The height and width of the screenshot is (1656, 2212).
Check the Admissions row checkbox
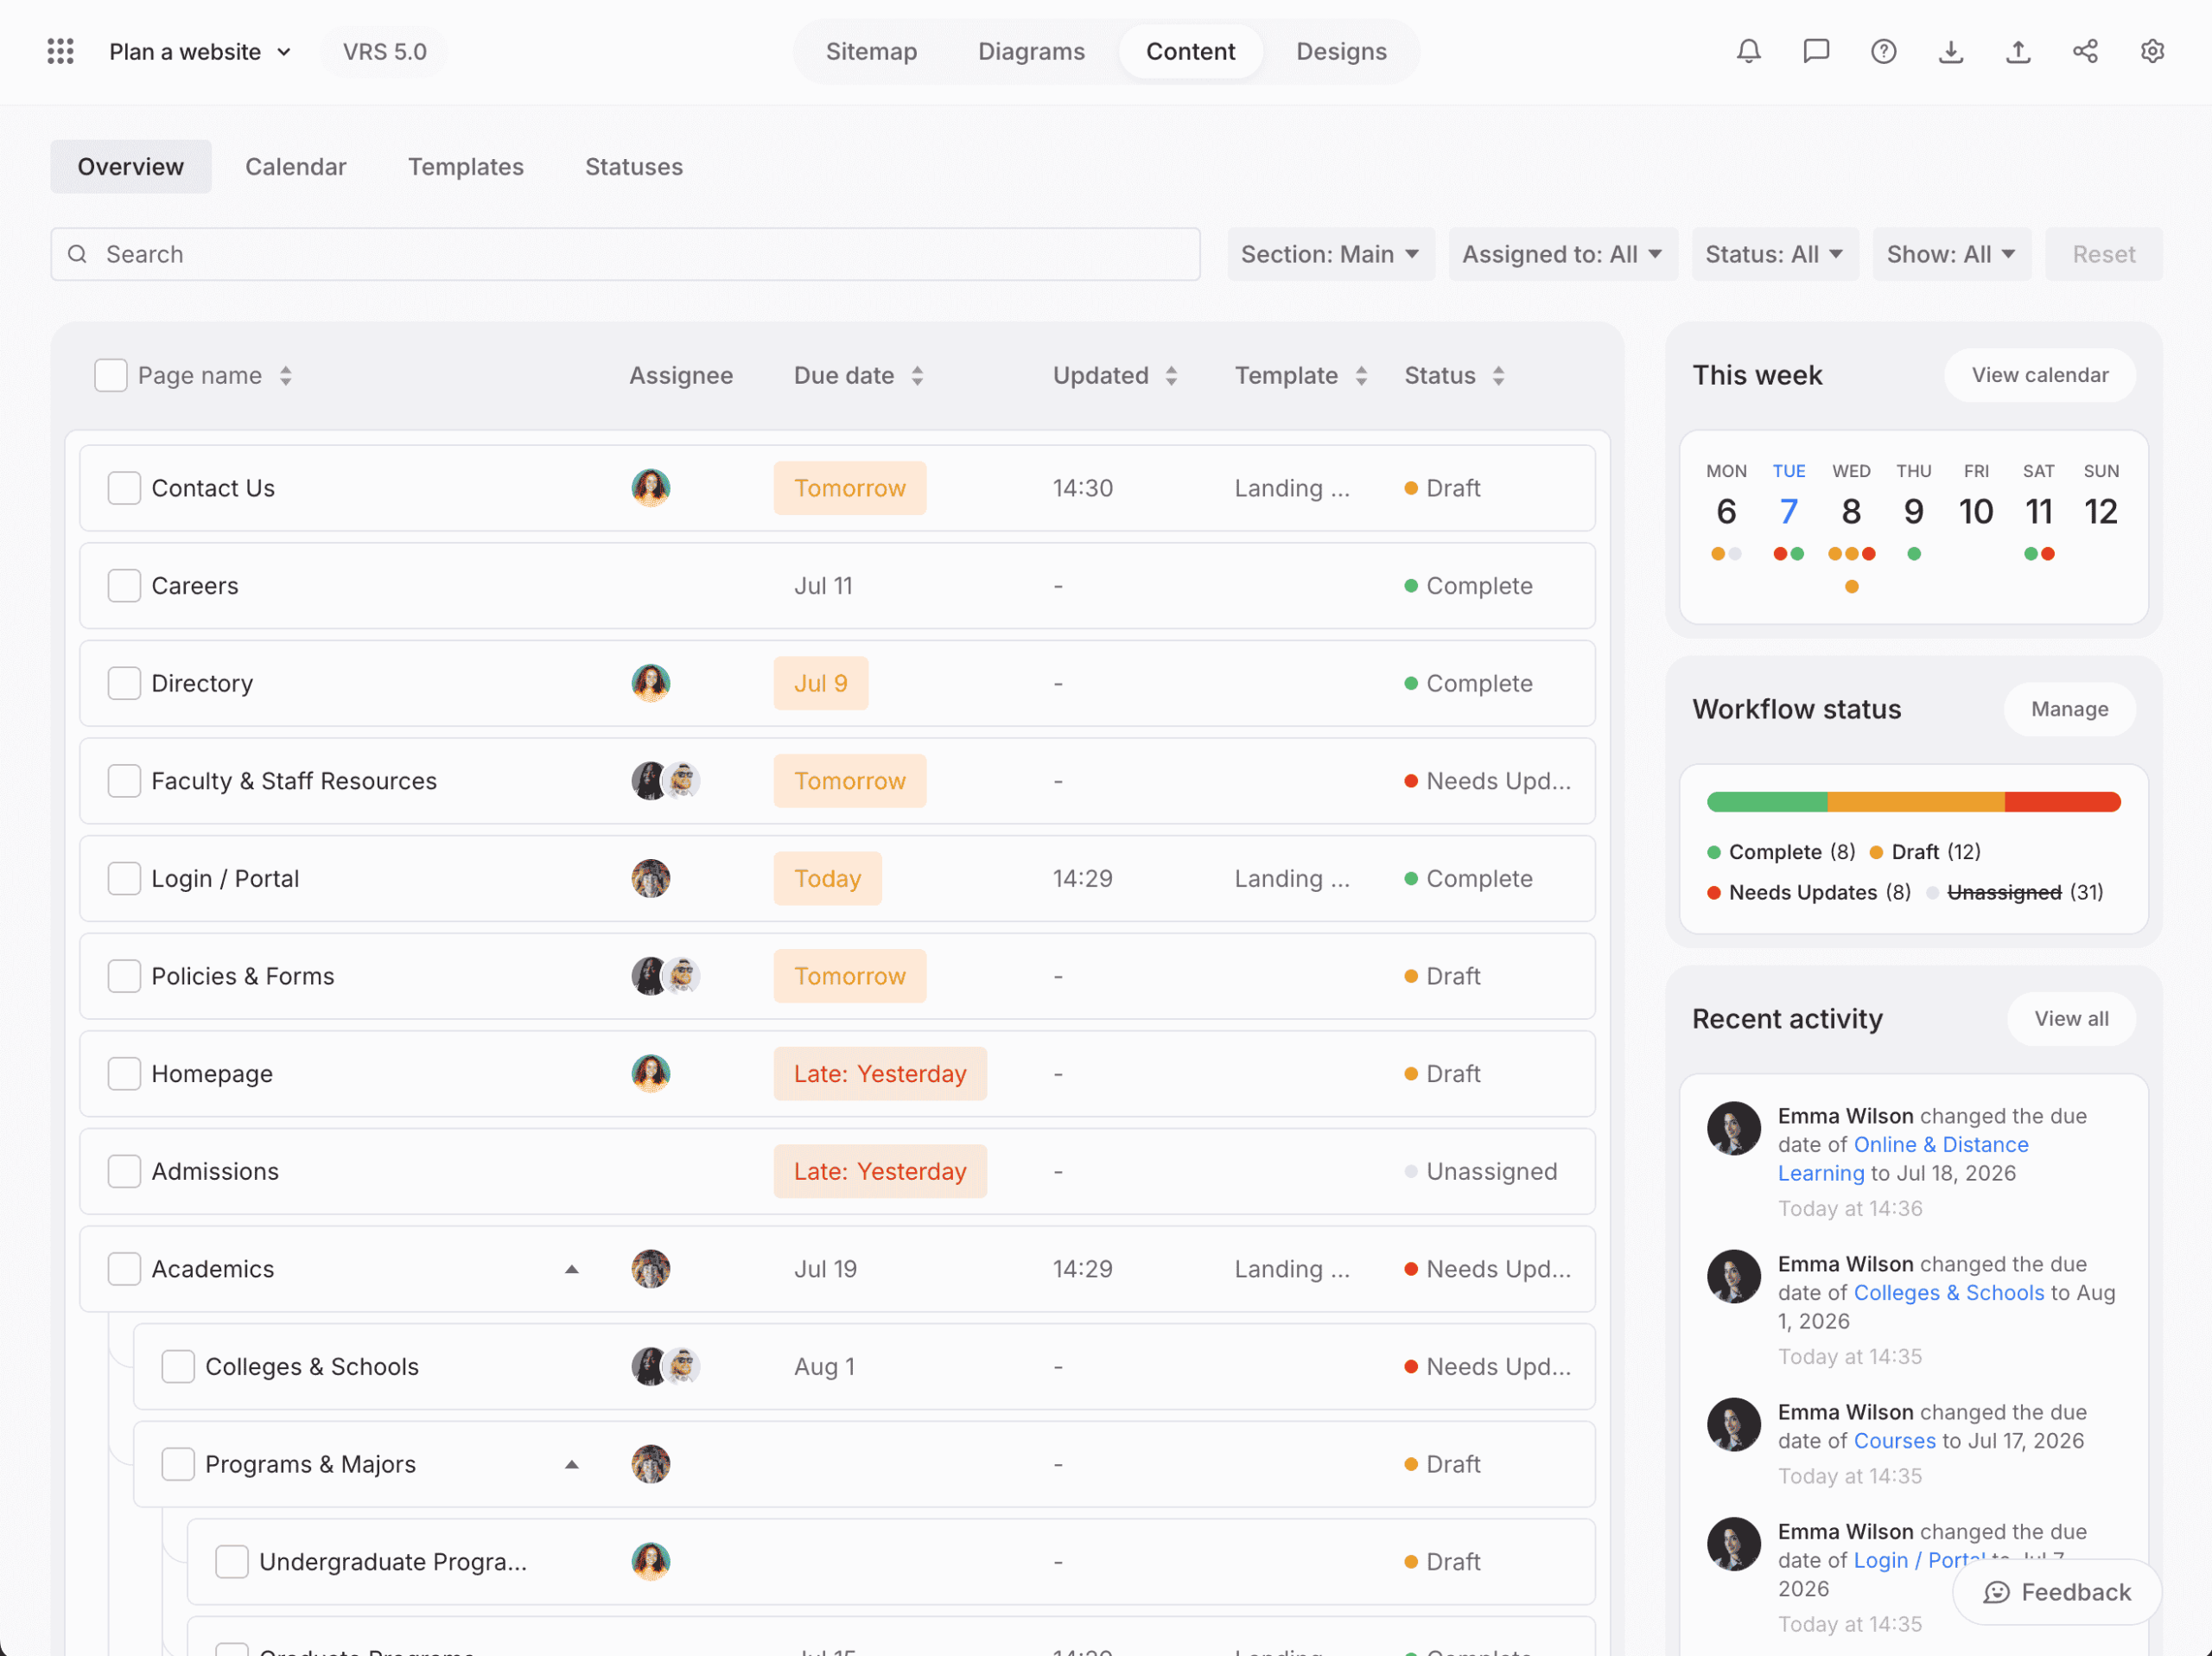124,1171
